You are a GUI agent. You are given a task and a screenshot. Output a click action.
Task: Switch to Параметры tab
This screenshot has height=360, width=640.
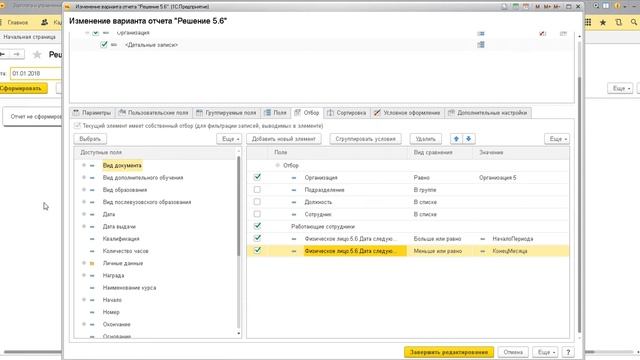point(92,113)
